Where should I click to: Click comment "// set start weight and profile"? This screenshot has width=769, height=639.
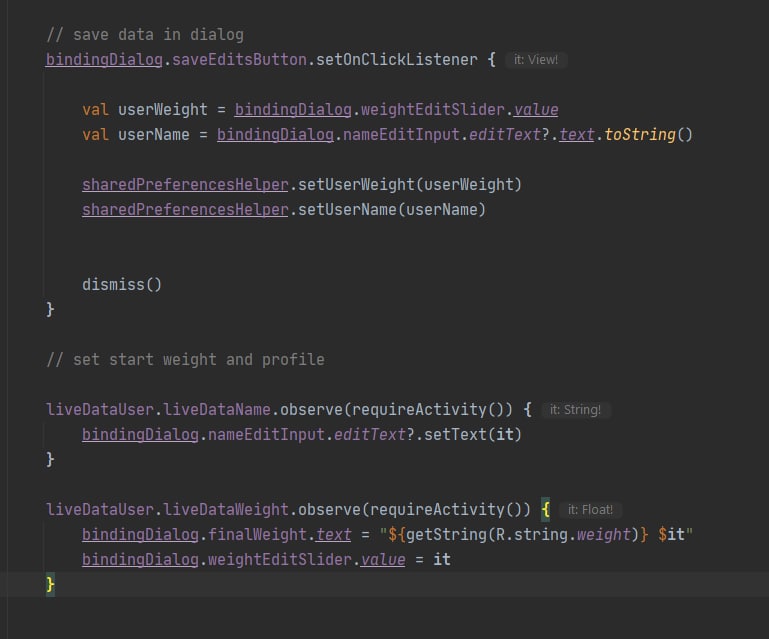click(185, 359)
